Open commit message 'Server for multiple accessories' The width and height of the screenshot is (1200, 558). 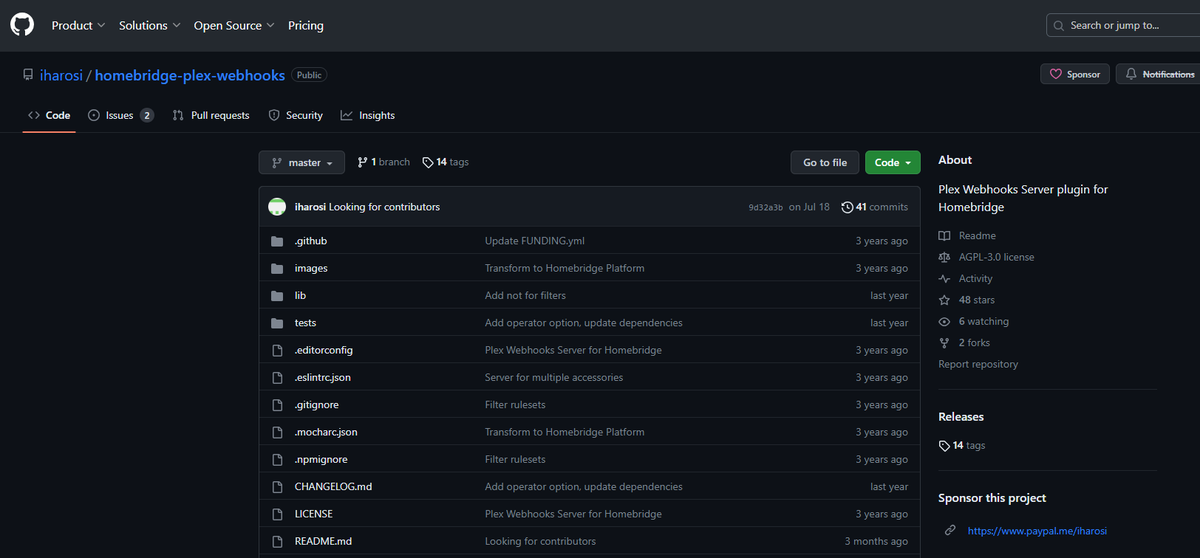click(554, 378)
